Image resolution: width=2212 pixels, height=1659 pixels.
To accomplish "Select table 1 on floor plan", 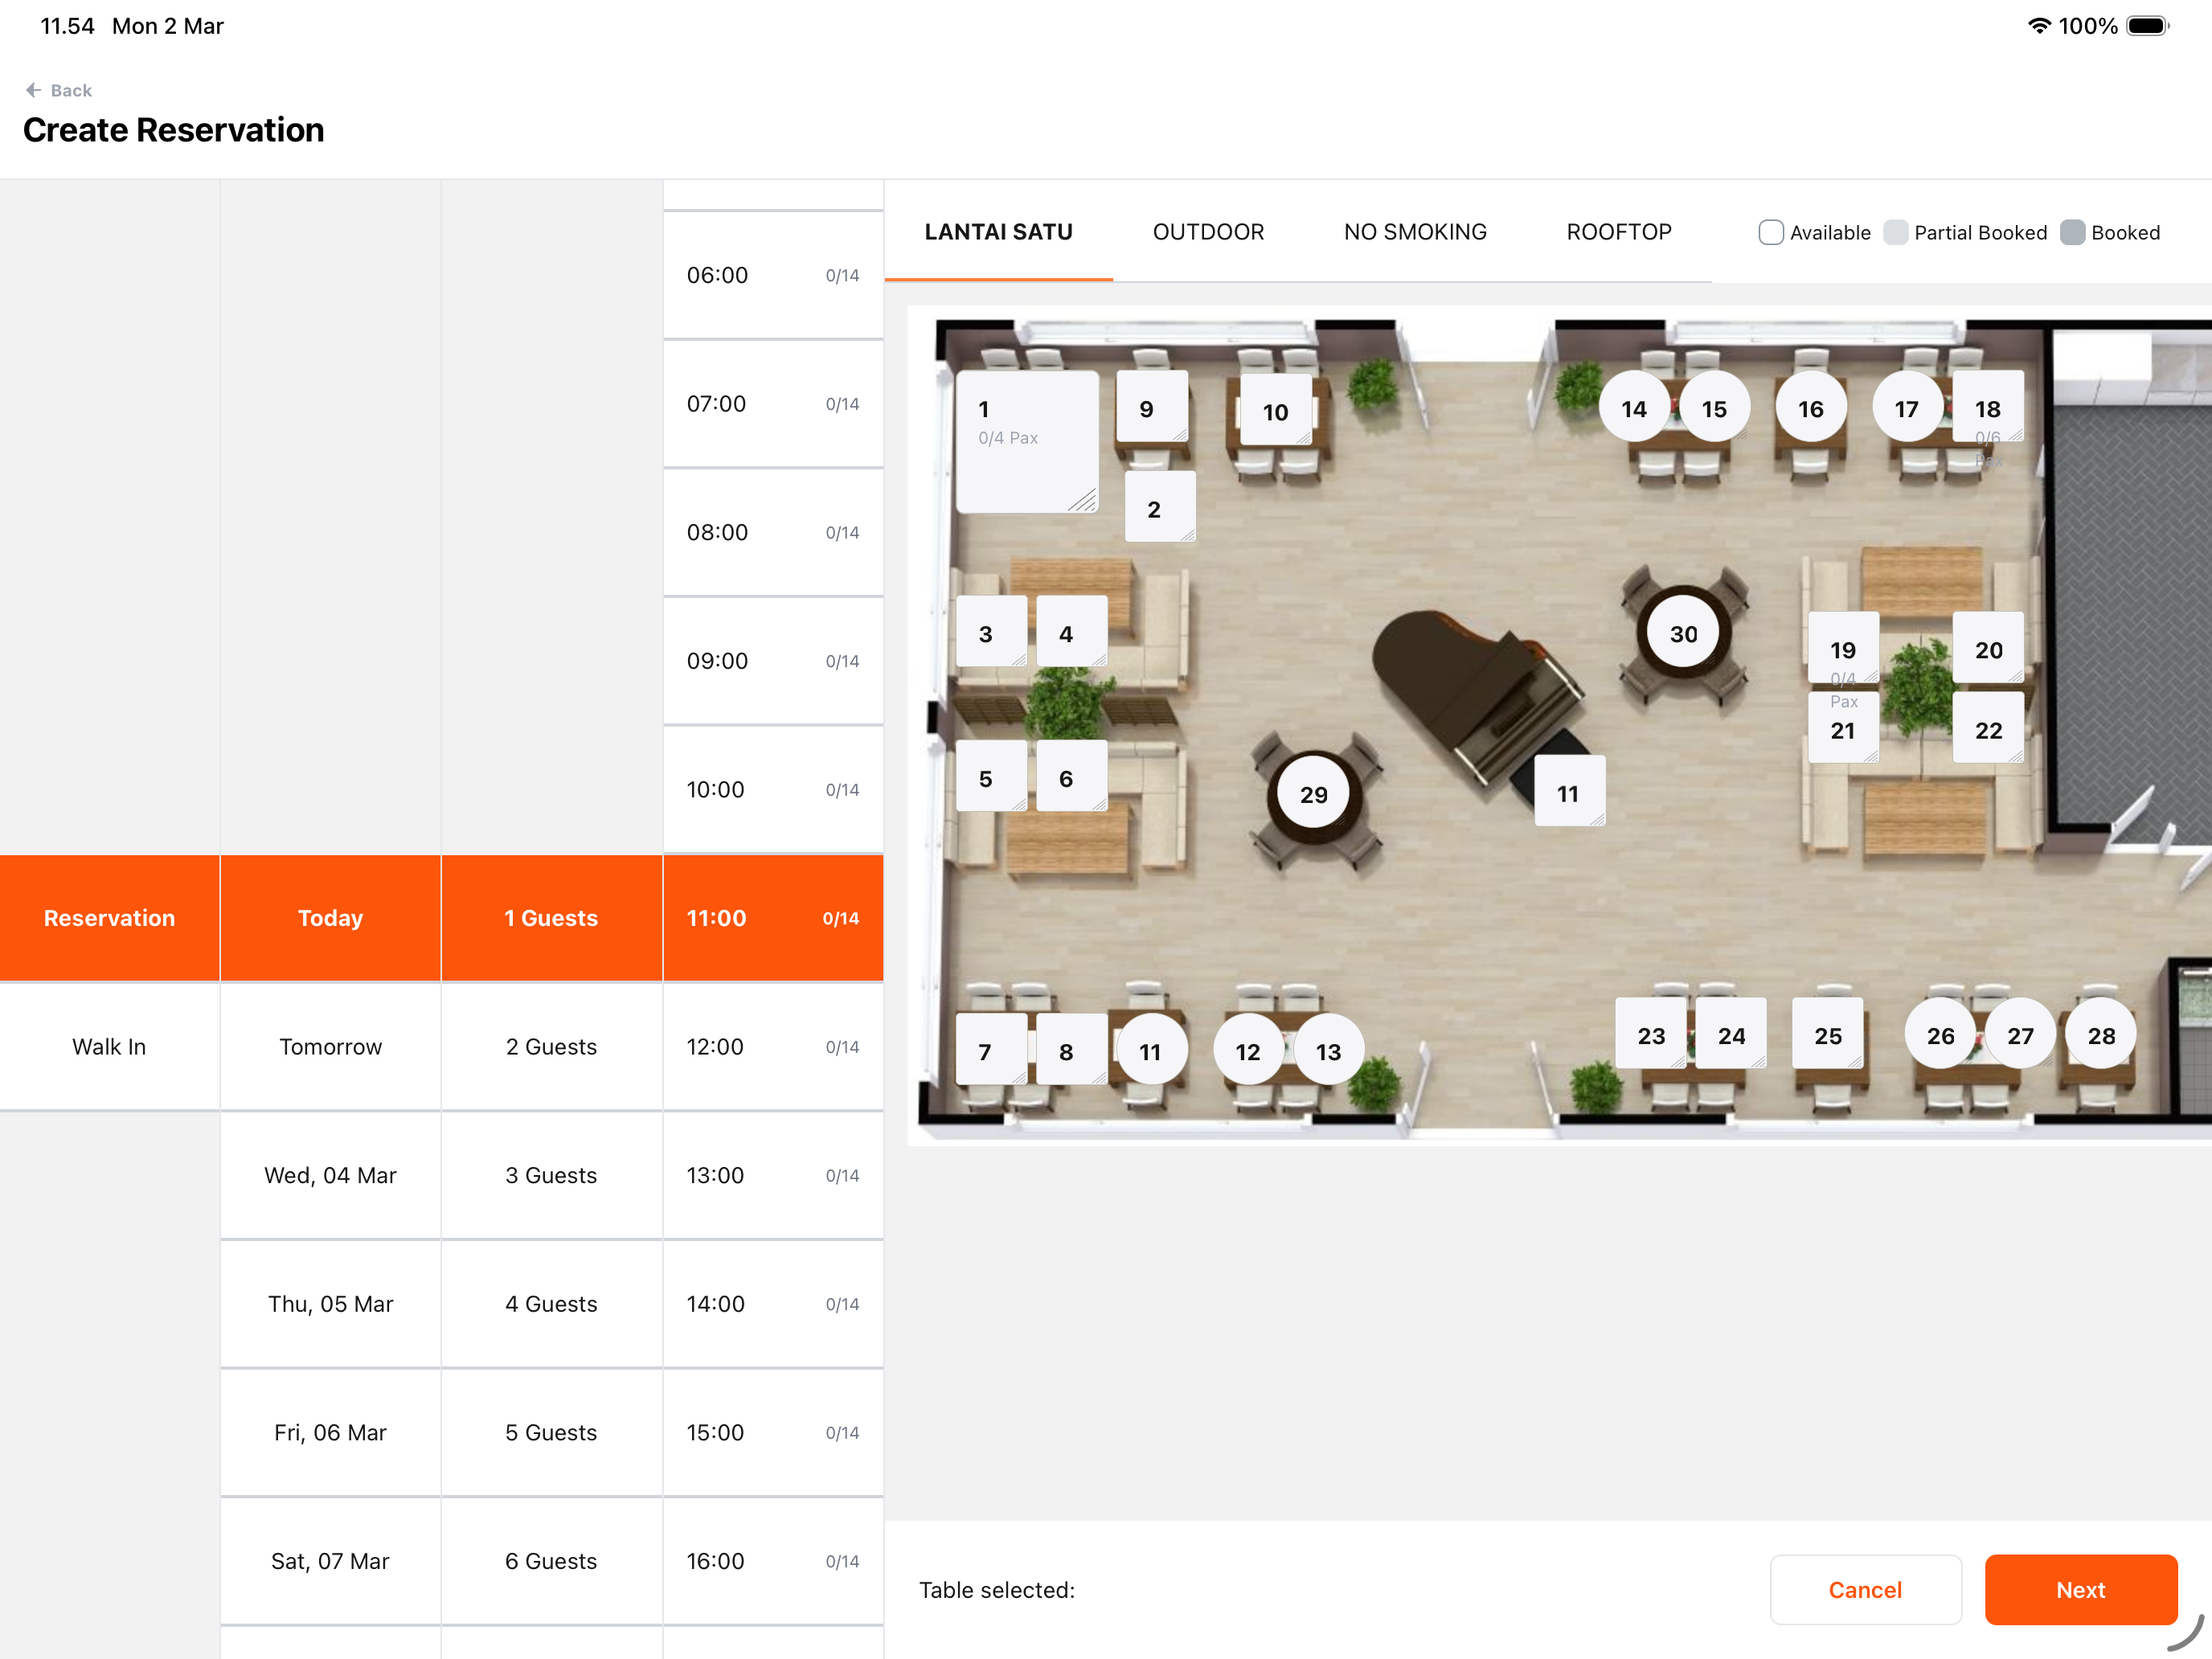I will pos(1027,442).
